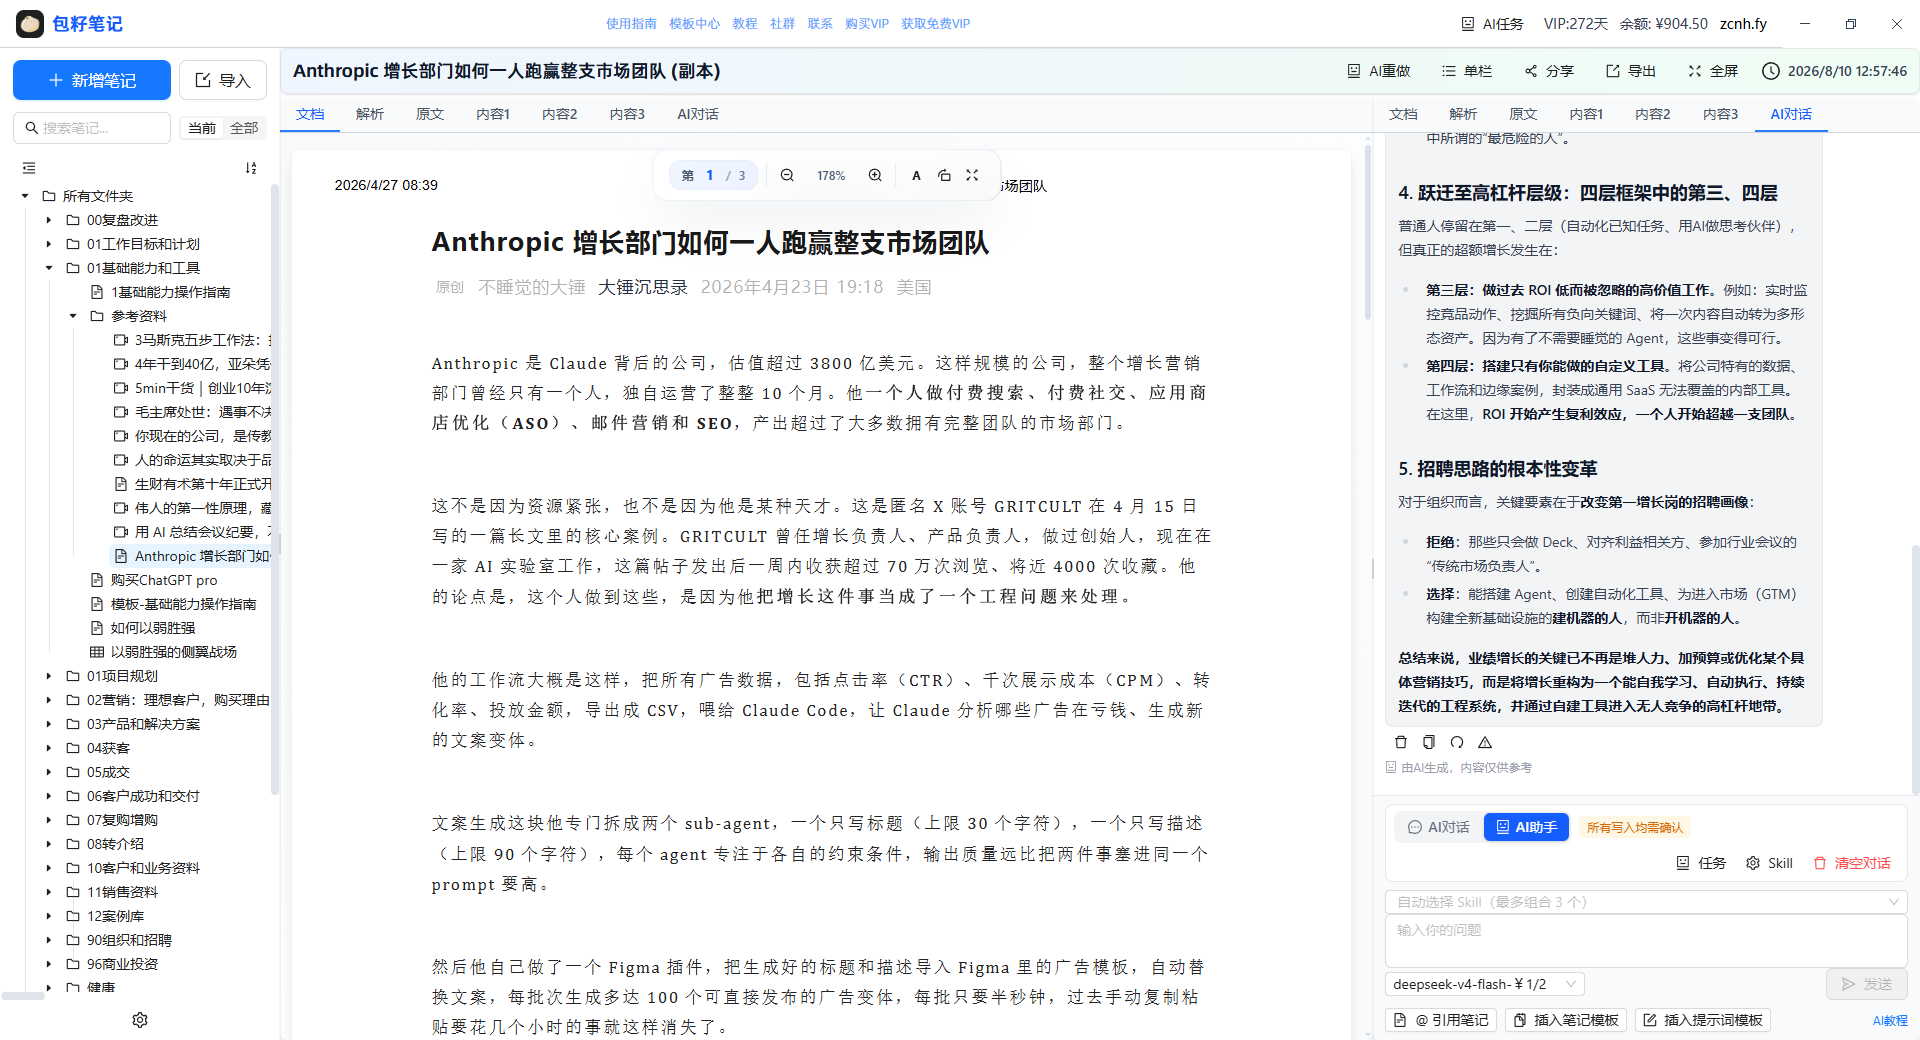
Task: Click @ 引用笔记 button
Action: tap(1442, 1020)
